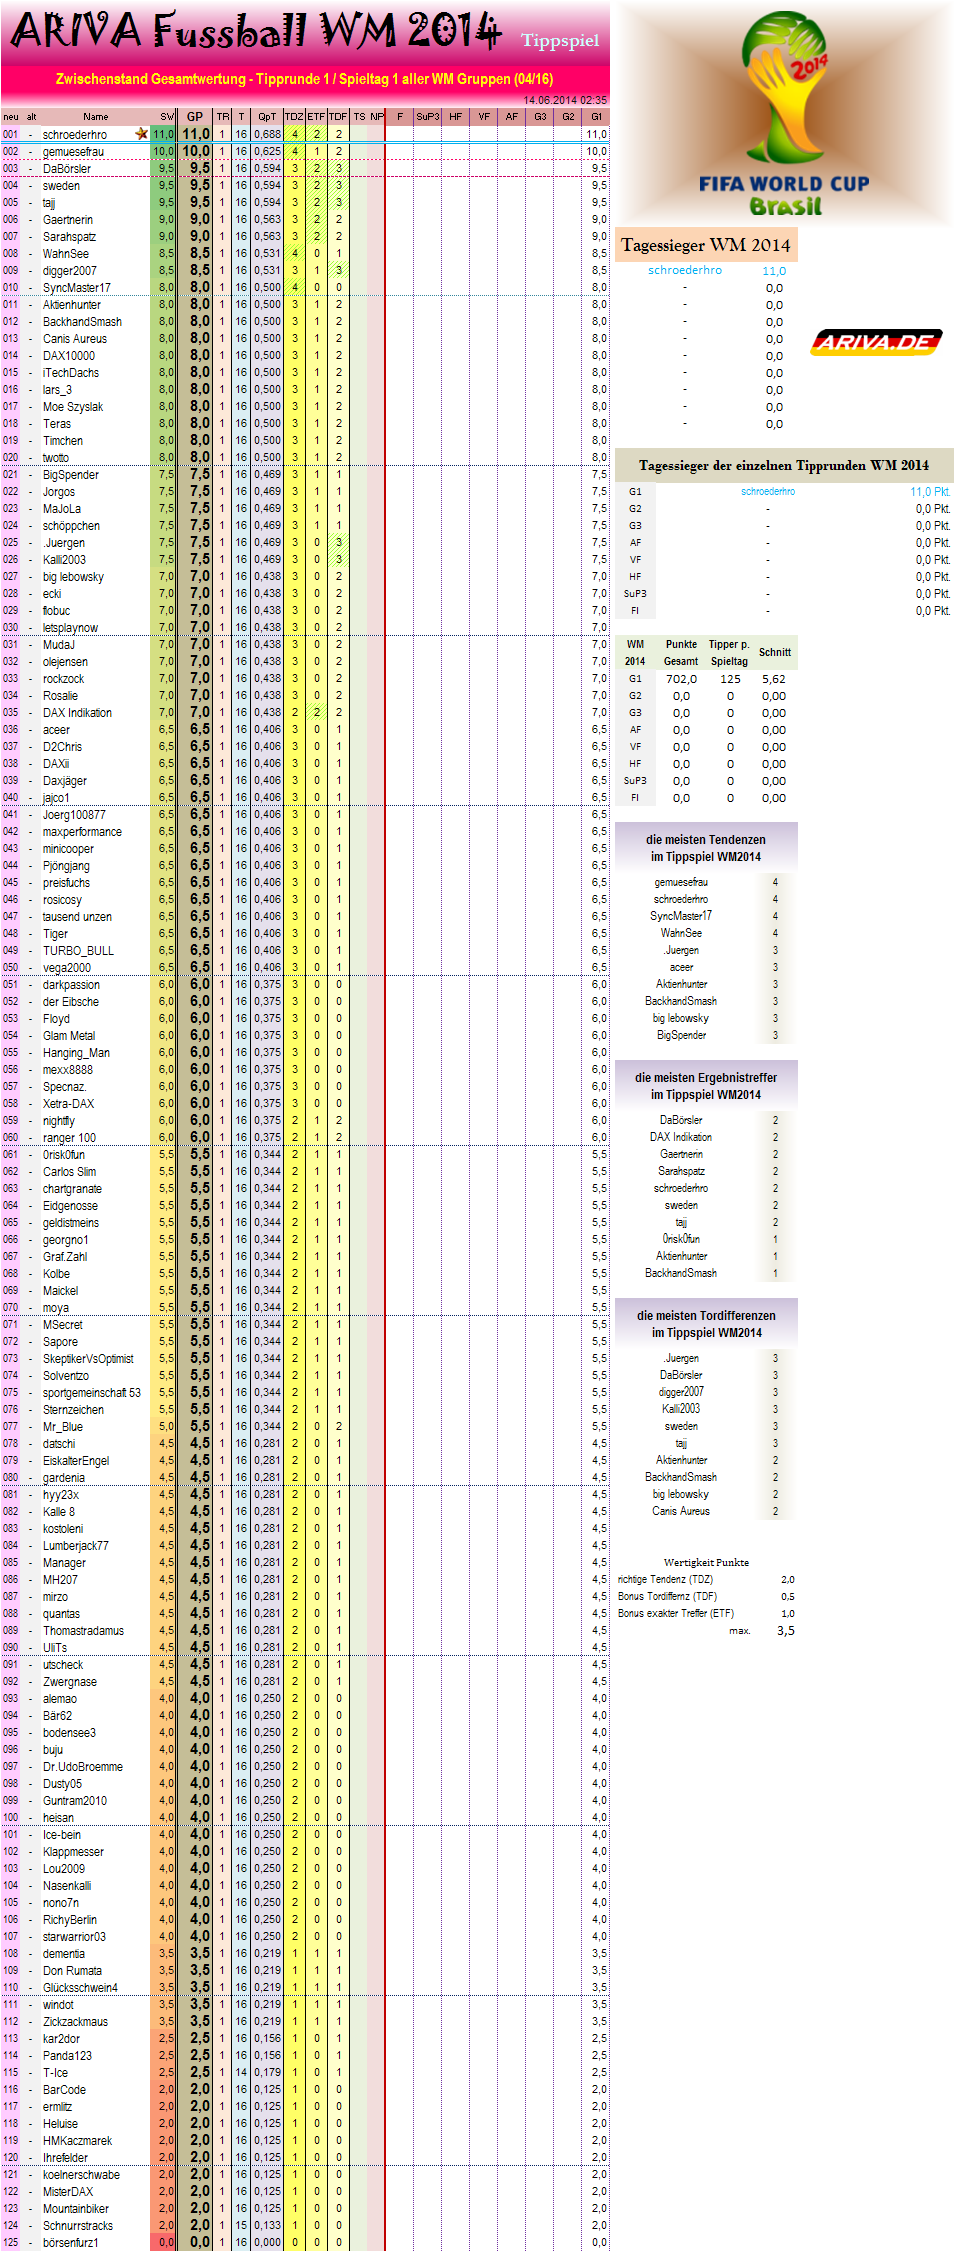Screen dimensions: 954x2251
Task: Click the Tagessieger WM 2014 heading
Action: (705, 246)
